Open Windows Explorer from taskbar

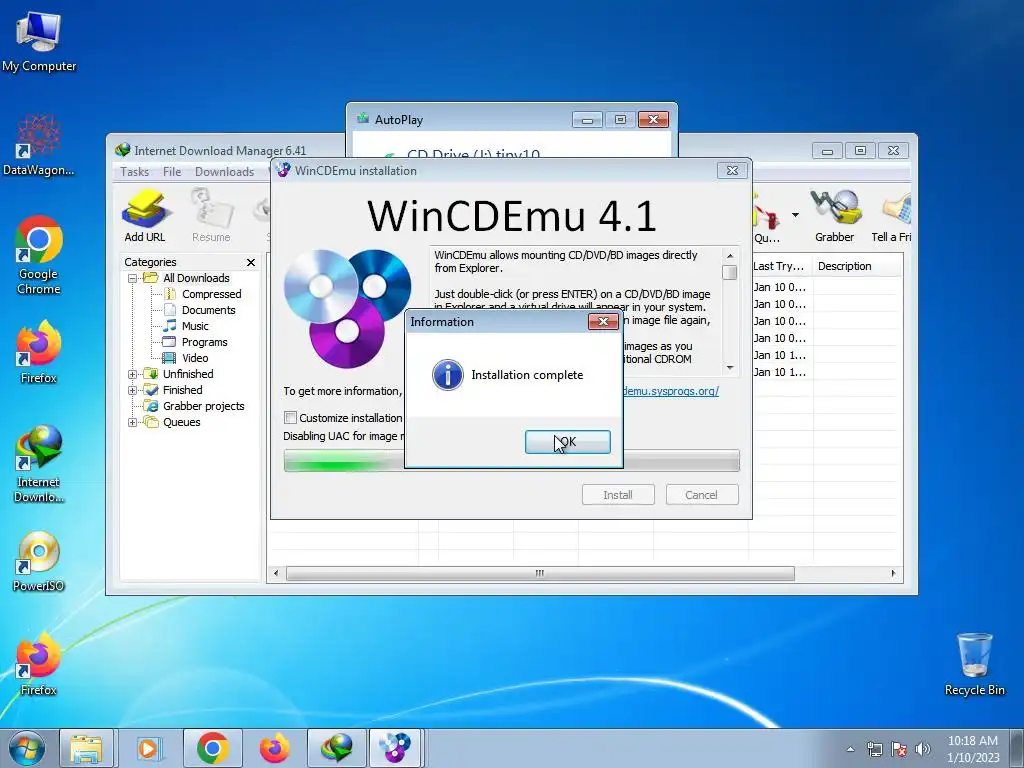[x=86, y=748]
